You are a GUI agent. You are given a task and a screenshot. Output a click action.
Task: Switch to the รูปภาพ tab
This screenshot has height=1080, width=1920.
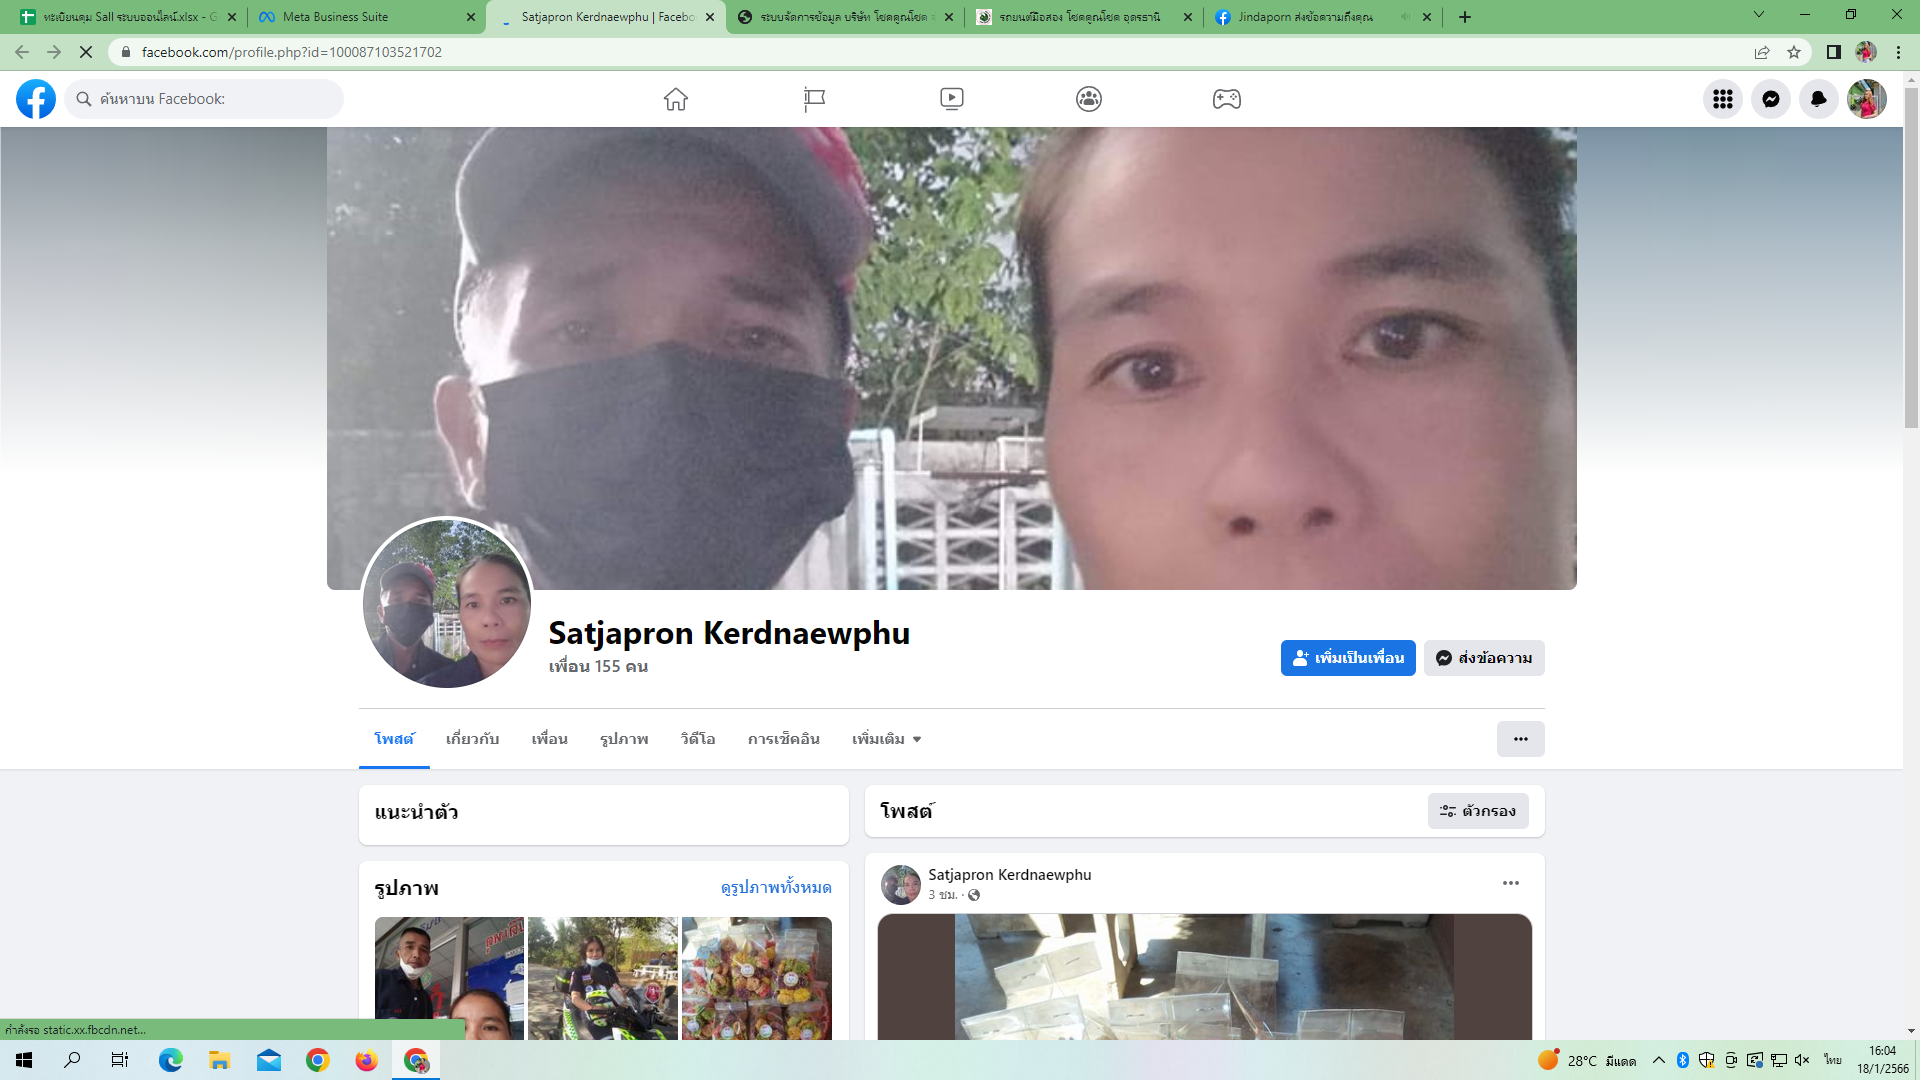coord(624,739)
